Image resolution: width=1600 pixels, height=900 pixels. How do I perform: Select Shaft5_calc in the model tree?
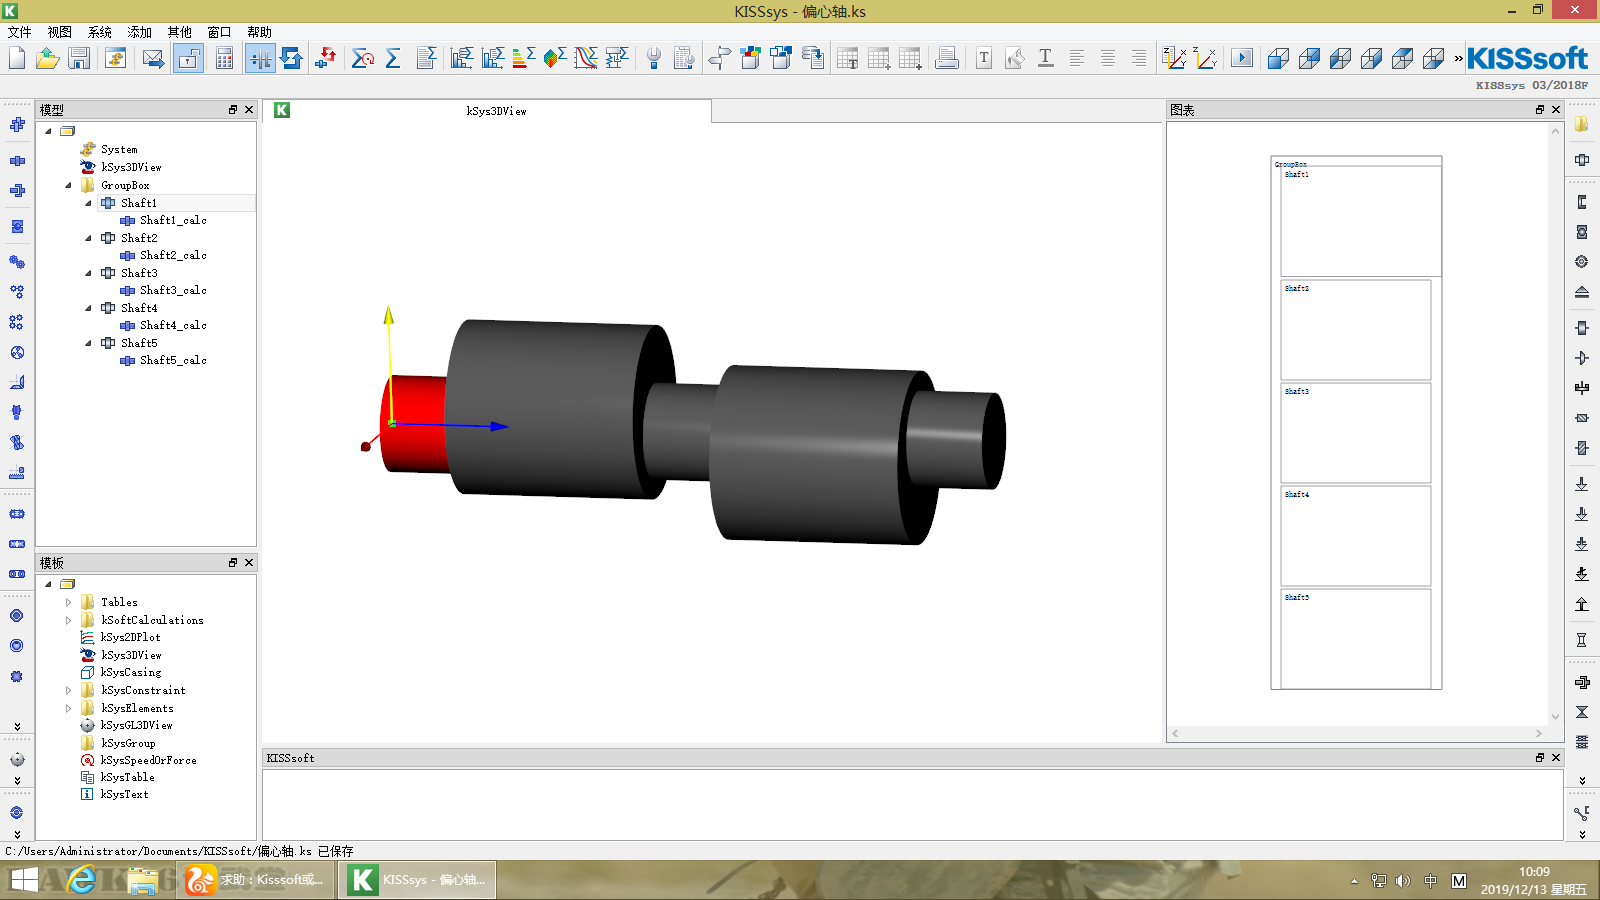(173, 360)
